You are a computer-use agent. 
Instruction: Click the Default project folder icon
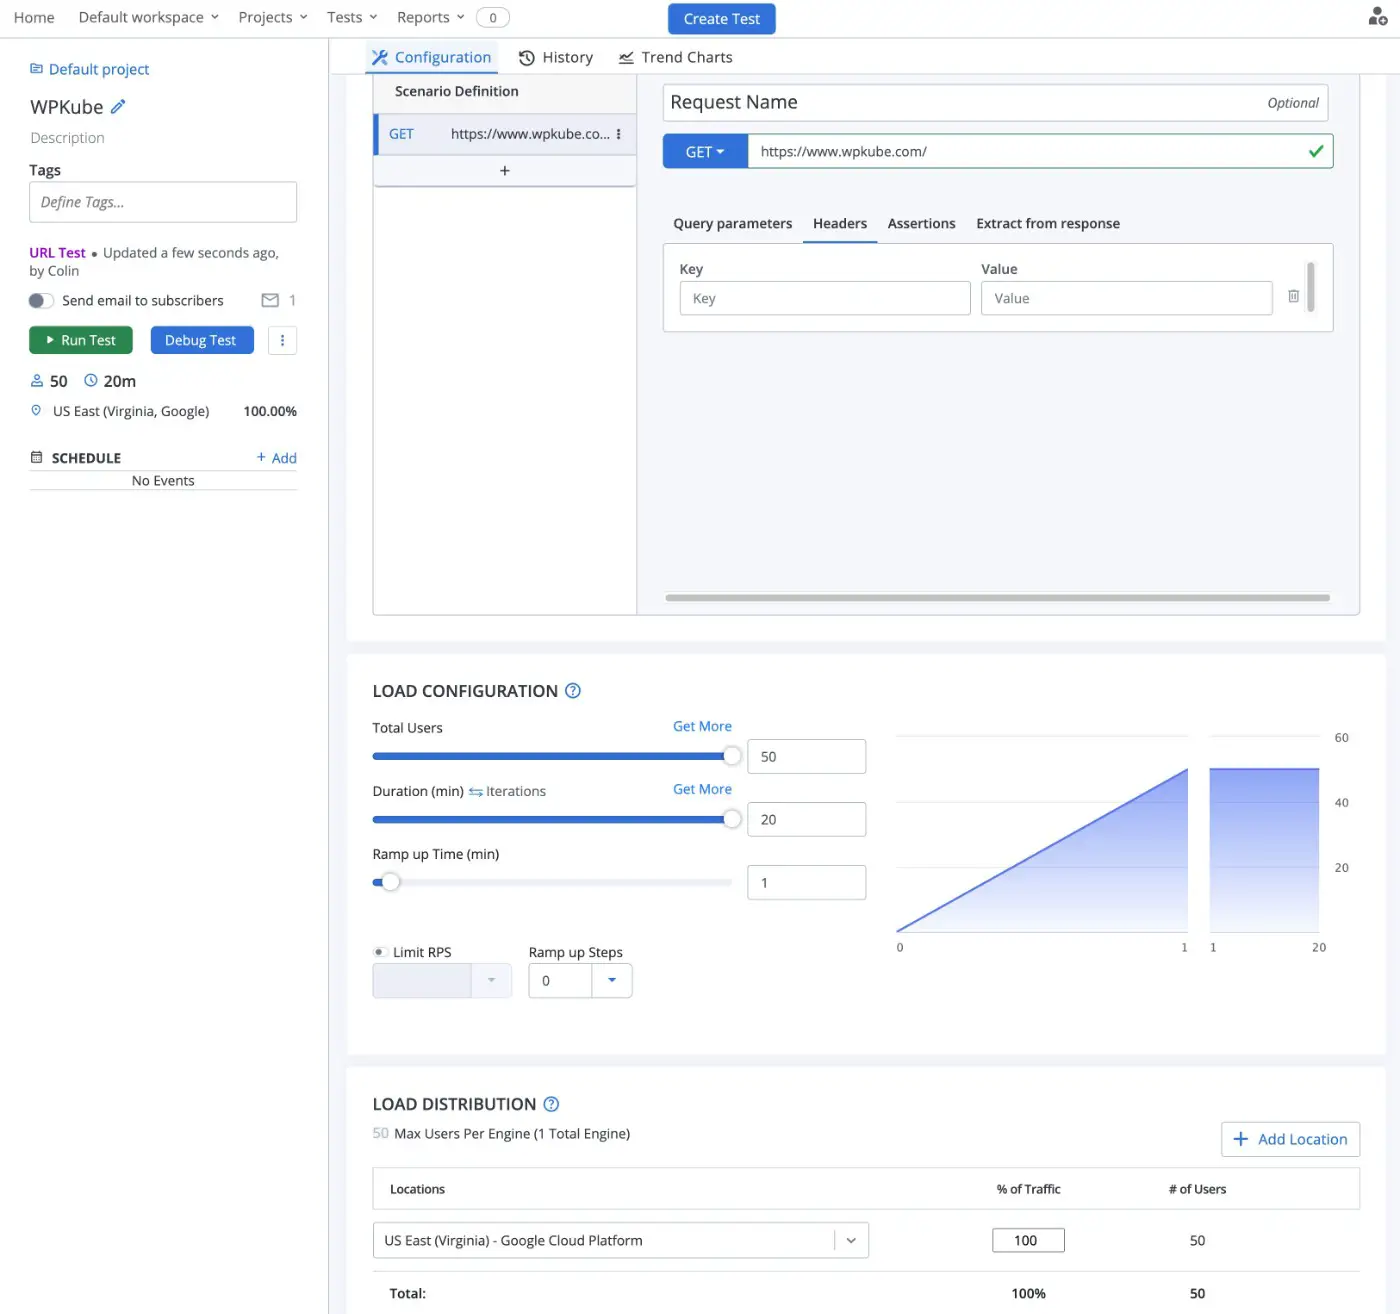coord(36,69)
